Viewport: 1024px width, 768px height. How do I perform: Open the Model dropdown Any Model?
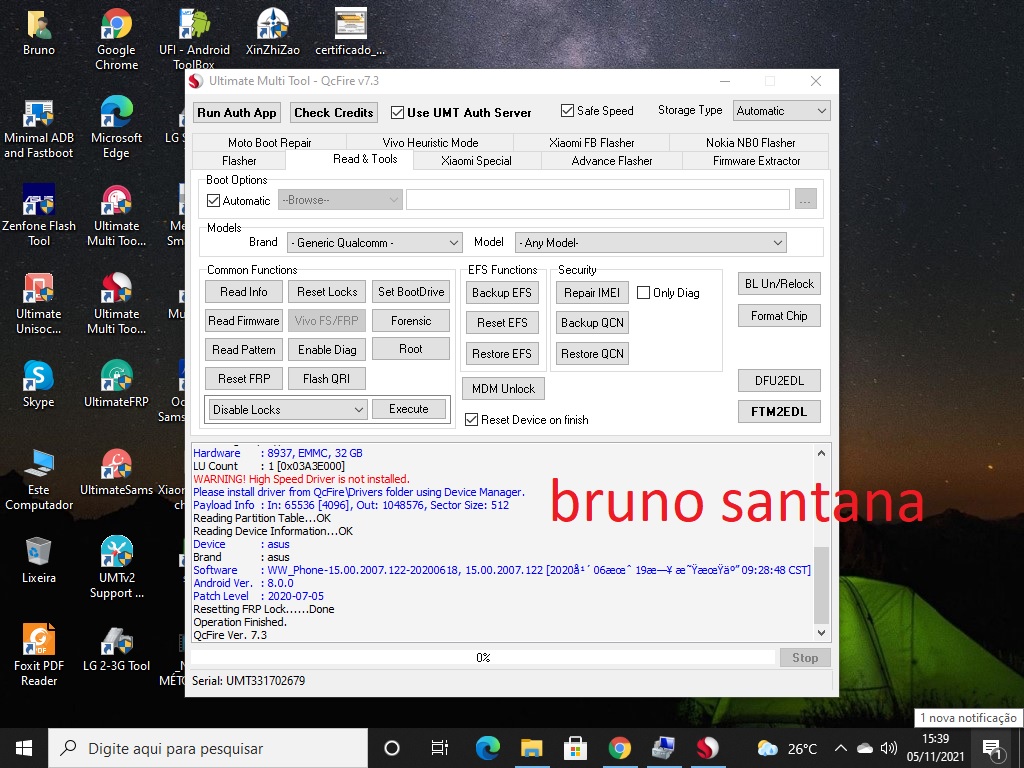tap(650, 243)
